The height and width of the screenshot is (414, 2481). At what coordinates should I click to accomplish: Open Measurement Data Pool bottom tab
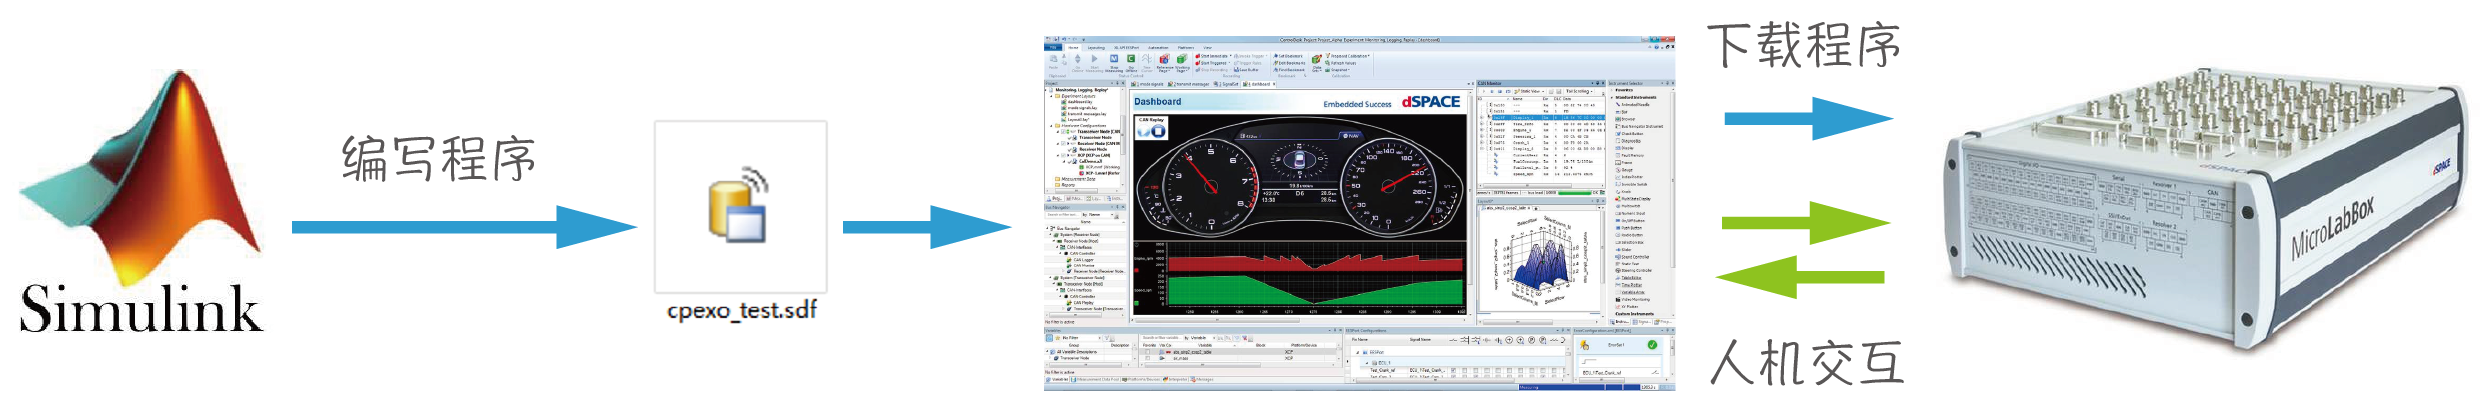pyautogui.click(x=1096, y=379)
